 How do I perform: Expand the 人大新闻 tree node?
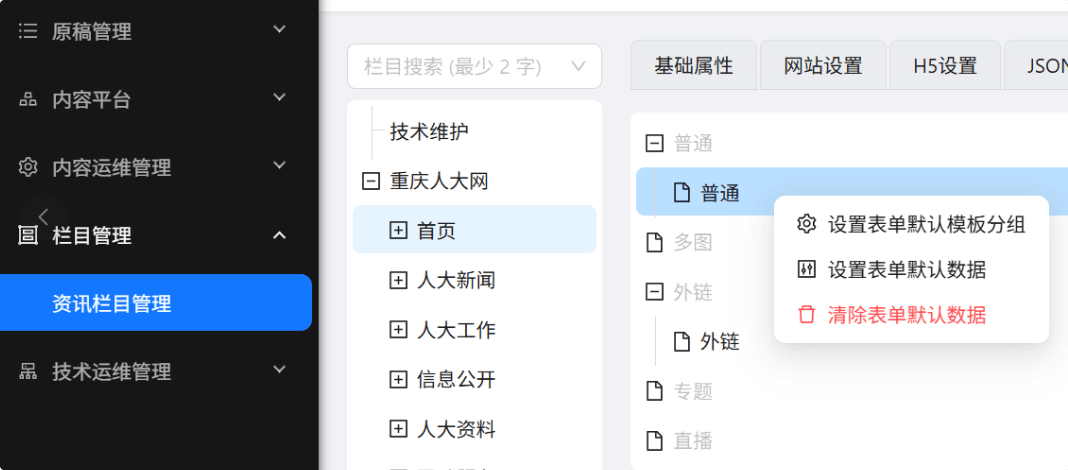[x=398, y=281]
